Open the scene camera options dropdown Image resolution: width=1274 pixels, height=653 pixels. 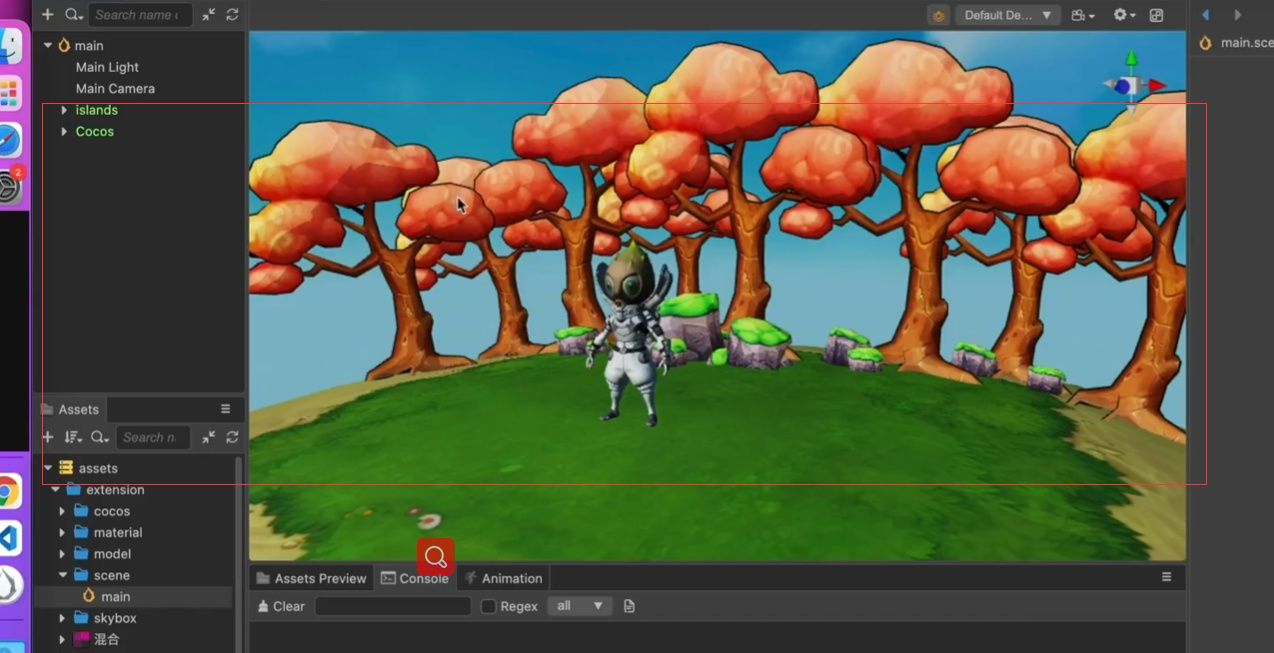pyautogui.click(x=1082, y=15)
